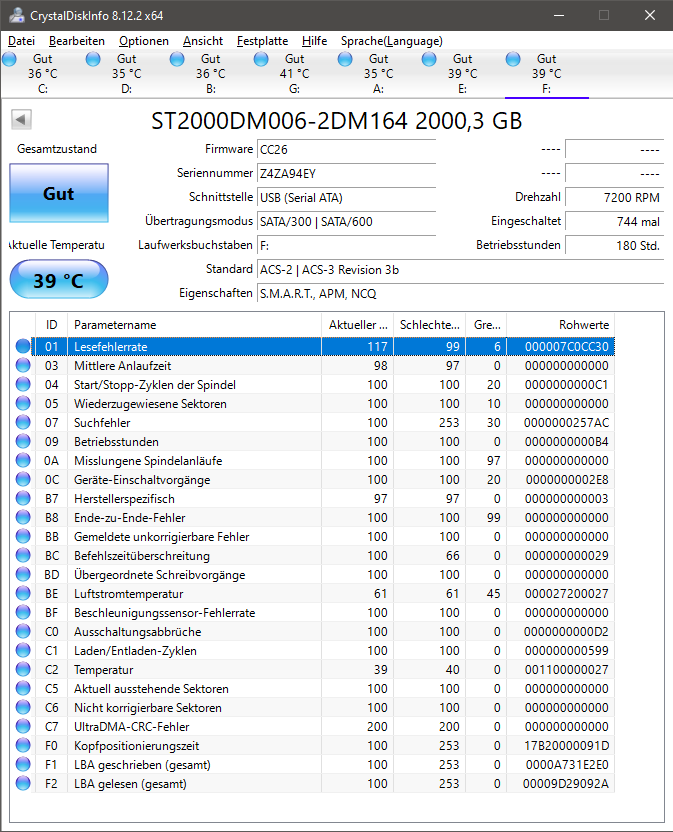The height and width of the screenshot is (832, 673).
Task: Click status icon of Kopfpositionierungszeit row
Action: [23, 745]
